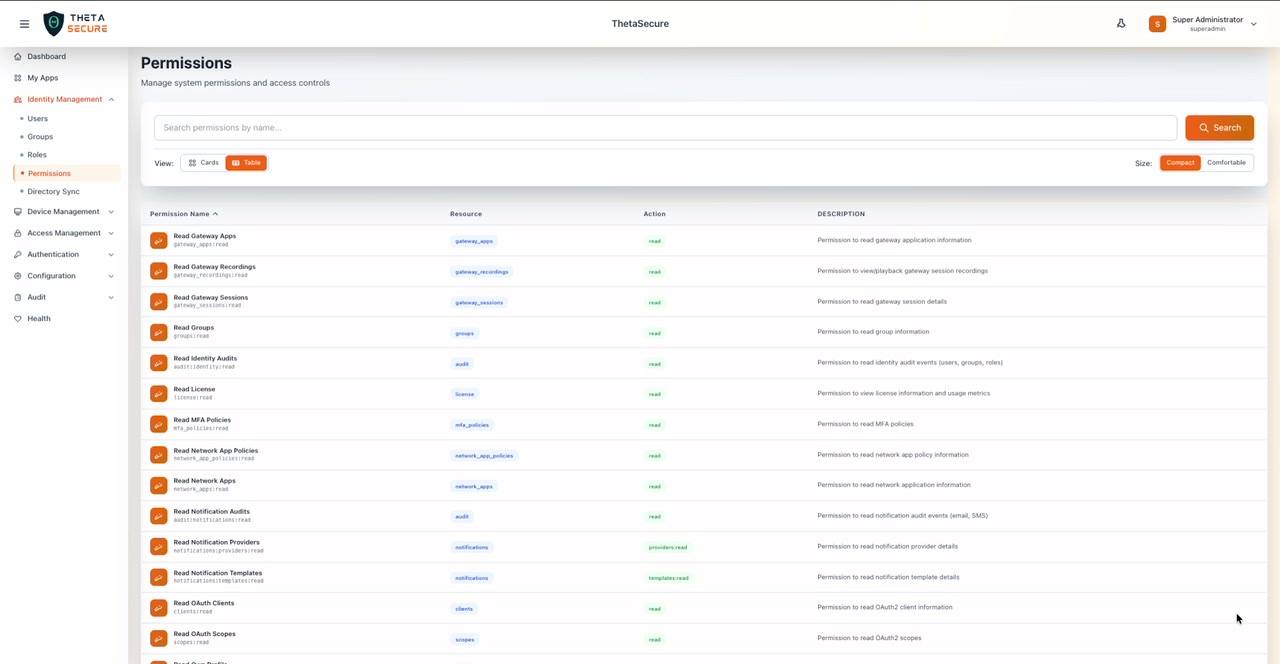
Task: Open the Dashboard sidebar icon
Action: click(x=17, y=56)
